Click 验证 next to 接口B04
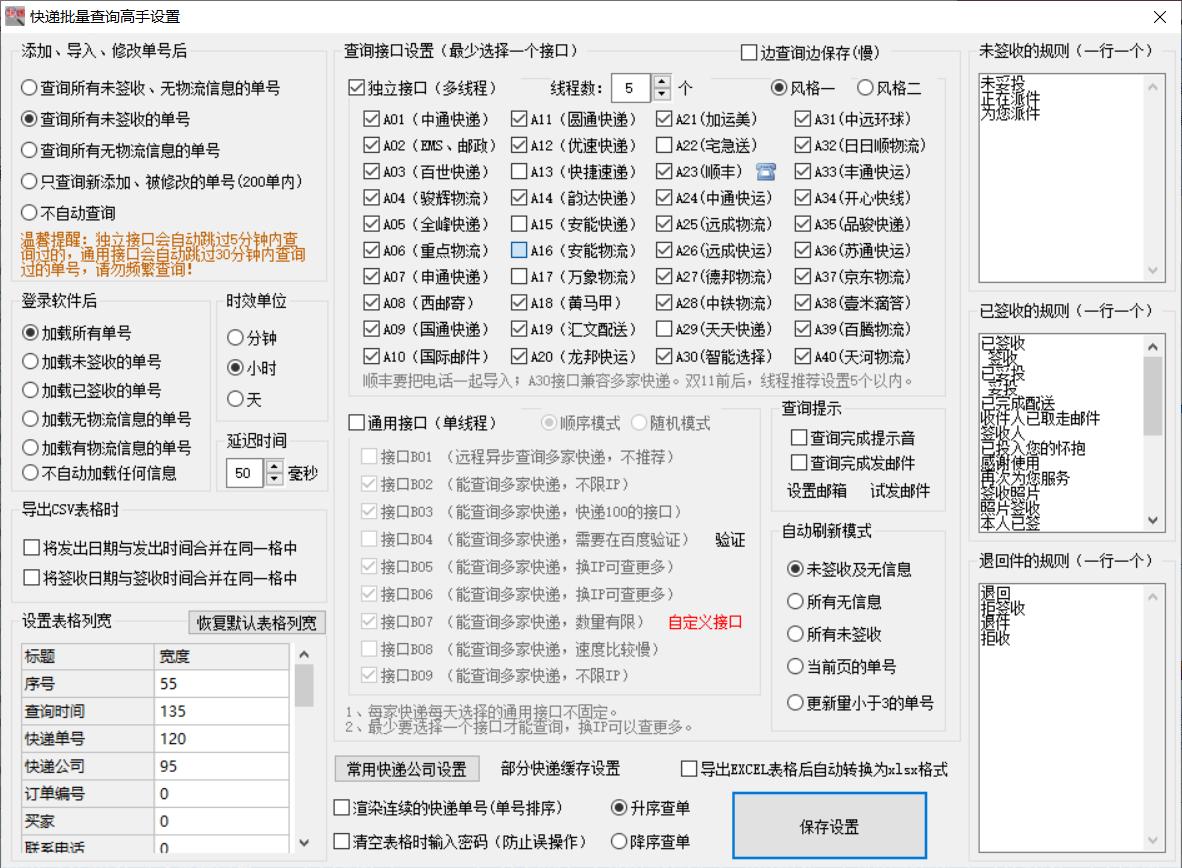Viewport: 1182px width, 868px height. 729,538
